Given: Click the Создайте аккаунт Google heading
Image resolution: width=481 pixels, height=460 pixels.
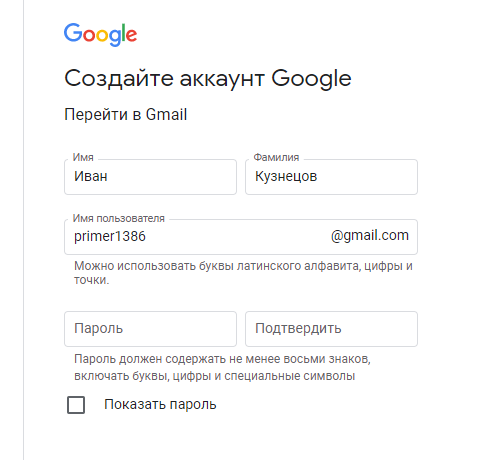Looking at the screenshot, I should pyautogui.click(x=208, y=79).
